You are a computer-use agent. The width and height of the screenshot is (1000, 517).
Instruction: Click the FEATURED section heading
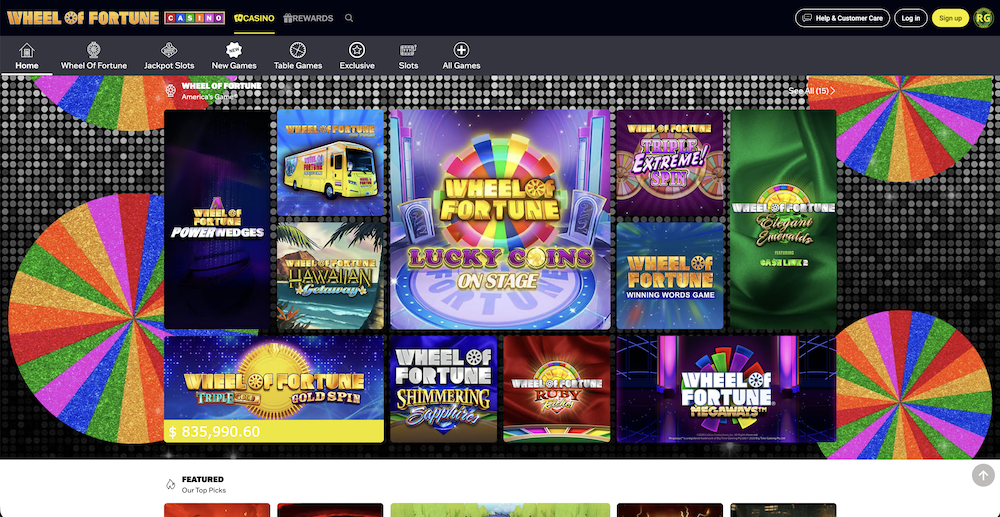click(x=203, y=479)
